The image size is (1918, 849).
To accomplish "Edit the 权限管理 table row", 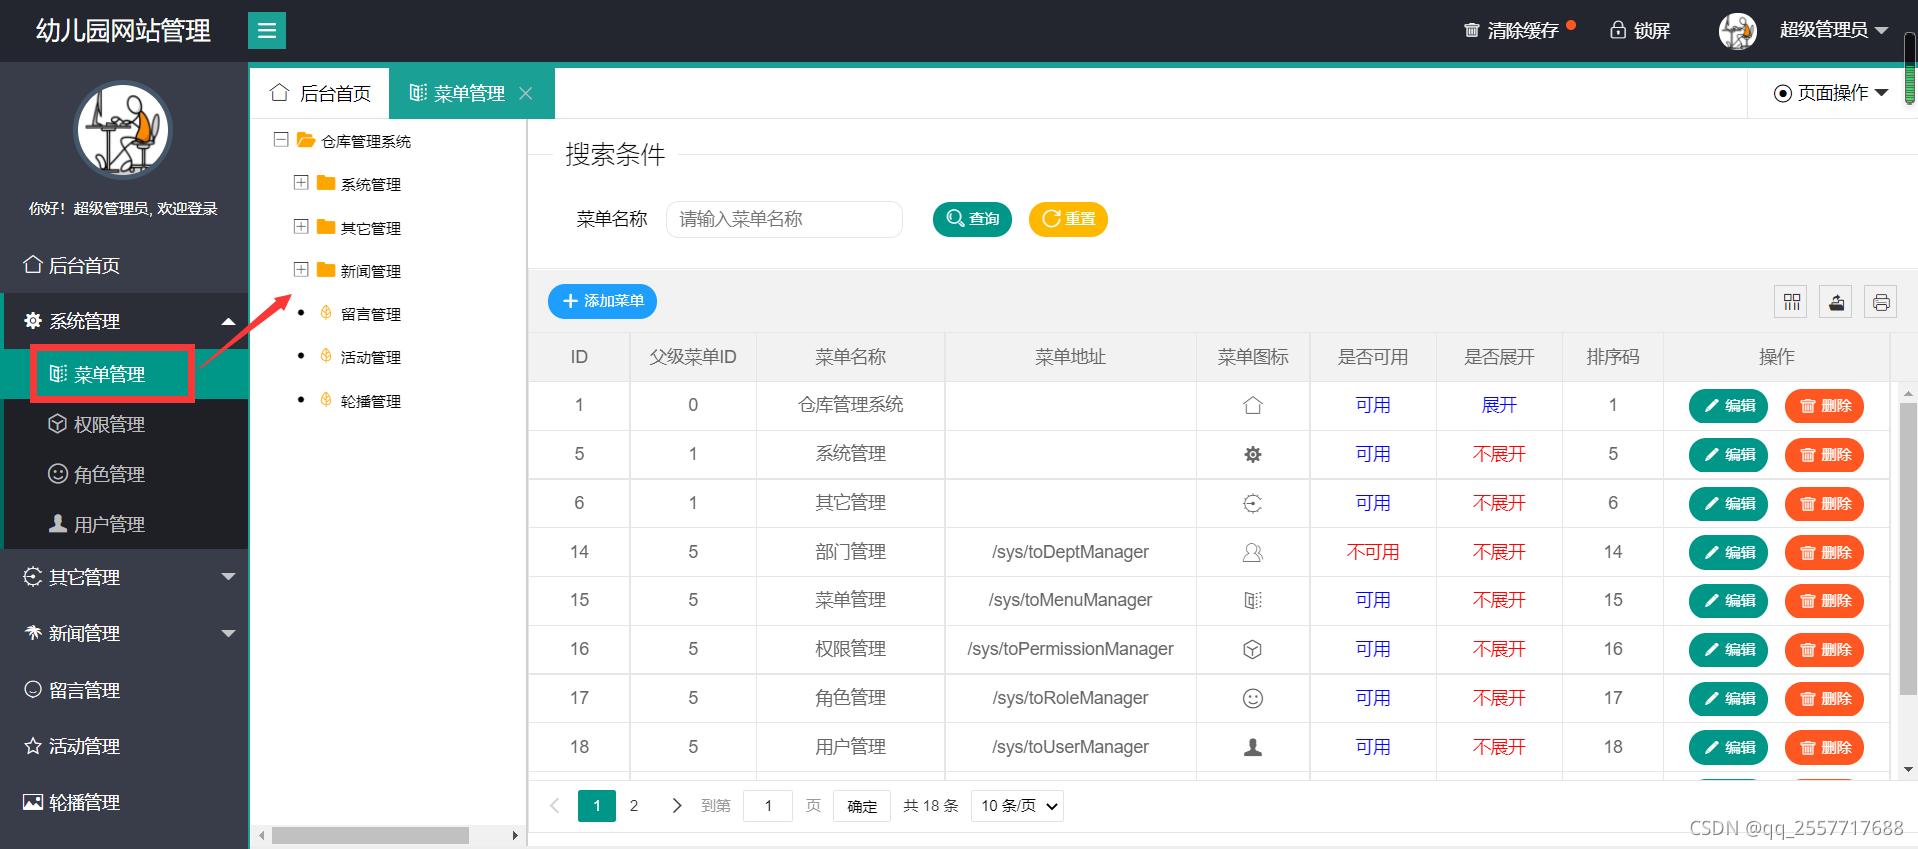I will tap(1729, 650).
